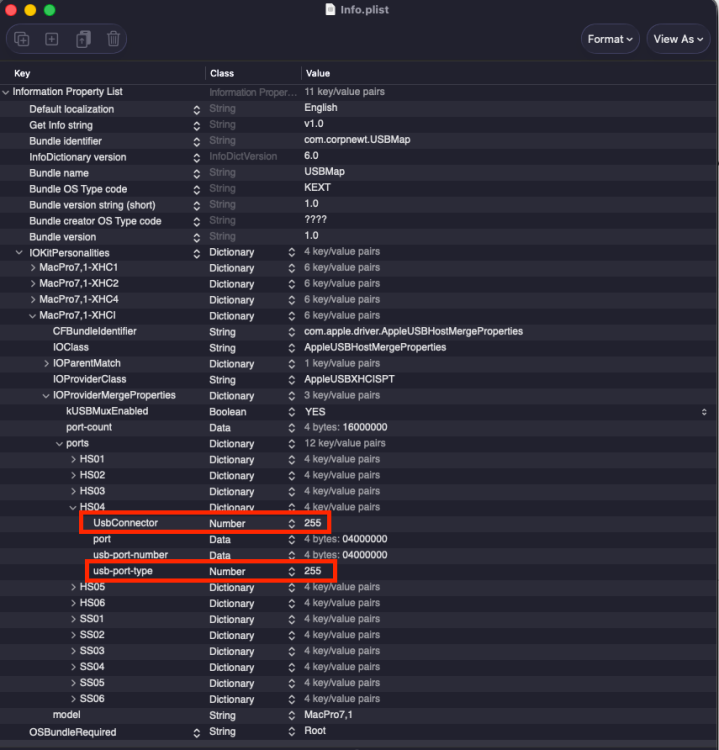This screenshot has height=750, width=719.
Task: Select the com.apple.driver.AppleUSBHostMergeProperties value
Action: tap(413, 331)
